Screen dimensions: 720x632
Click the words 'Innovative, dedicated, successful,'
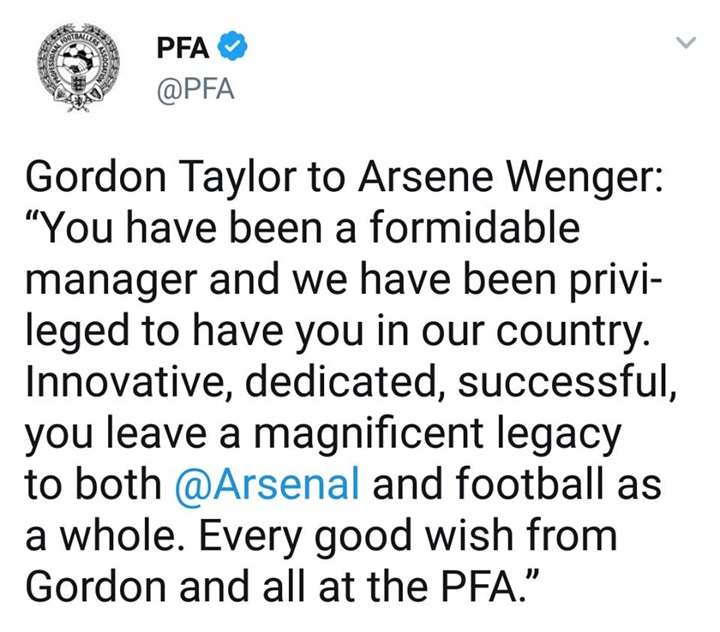click(x=352, y=382)
